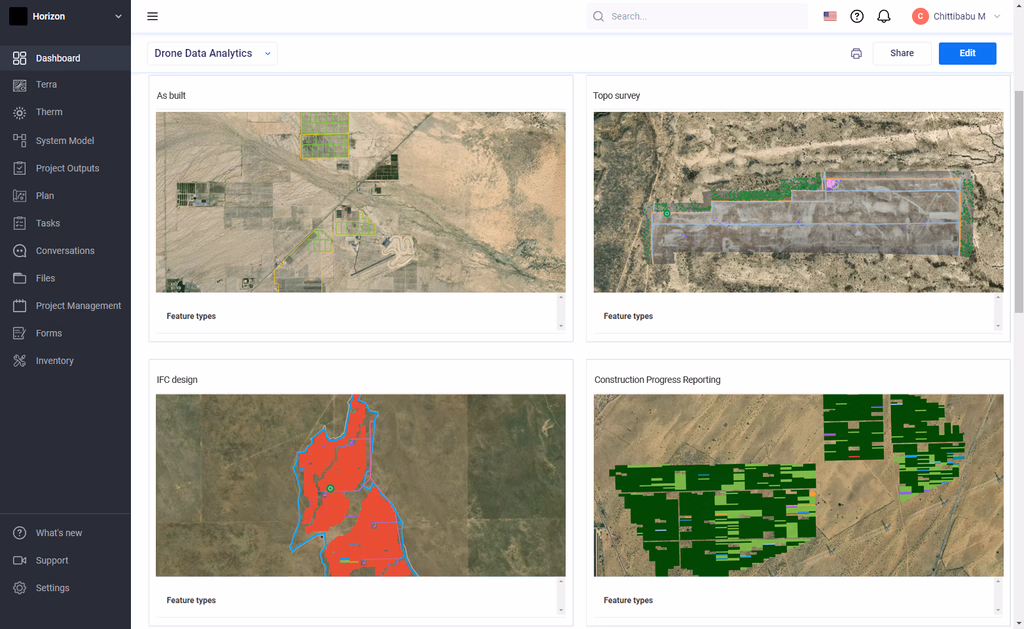Image resolution: width=1024 pixels, height=629 pixels.
Task: Click the Construction Progress feature types scrollbar
Action: [997, 596]
